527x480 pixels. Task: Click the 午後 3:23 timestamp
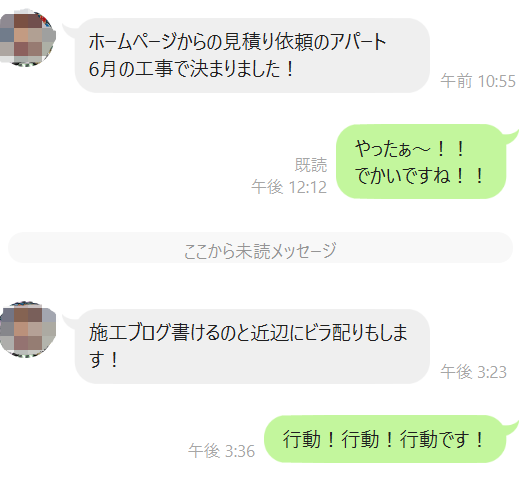point(474,372)
